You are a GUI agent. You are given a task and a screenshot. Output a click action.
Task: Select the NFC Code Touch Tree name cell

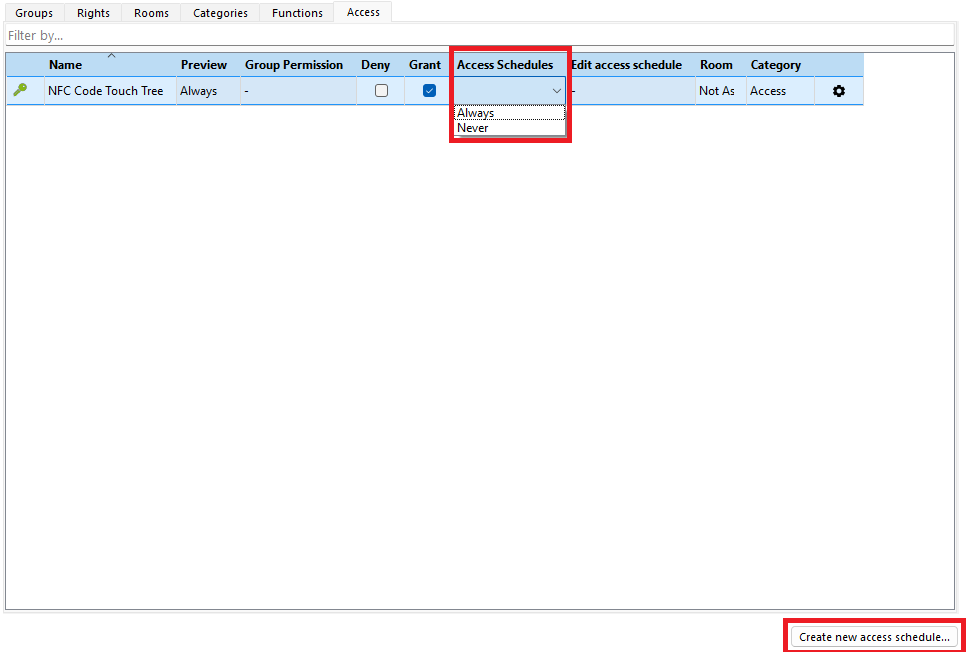coord(106,91)
